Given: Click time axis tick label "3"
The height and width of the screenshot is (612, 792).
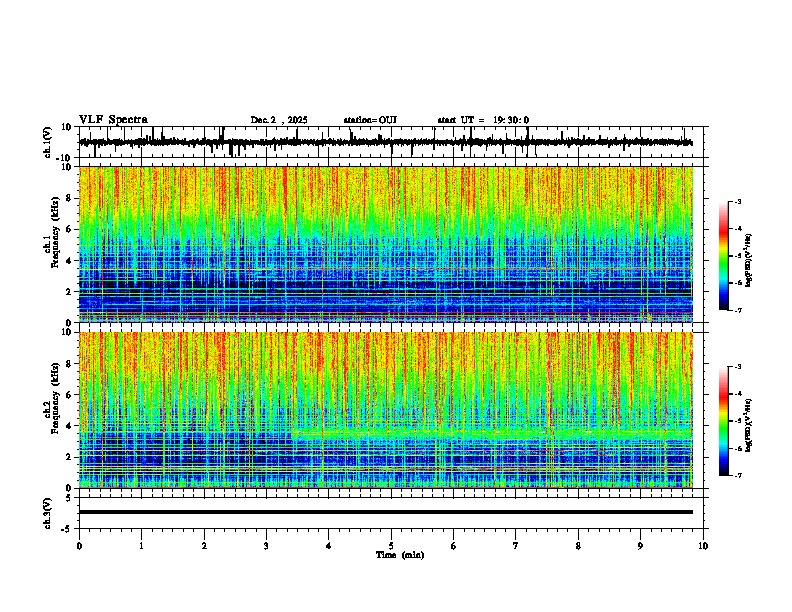Looking at the screenshot, I should click(x=266, y=546).
